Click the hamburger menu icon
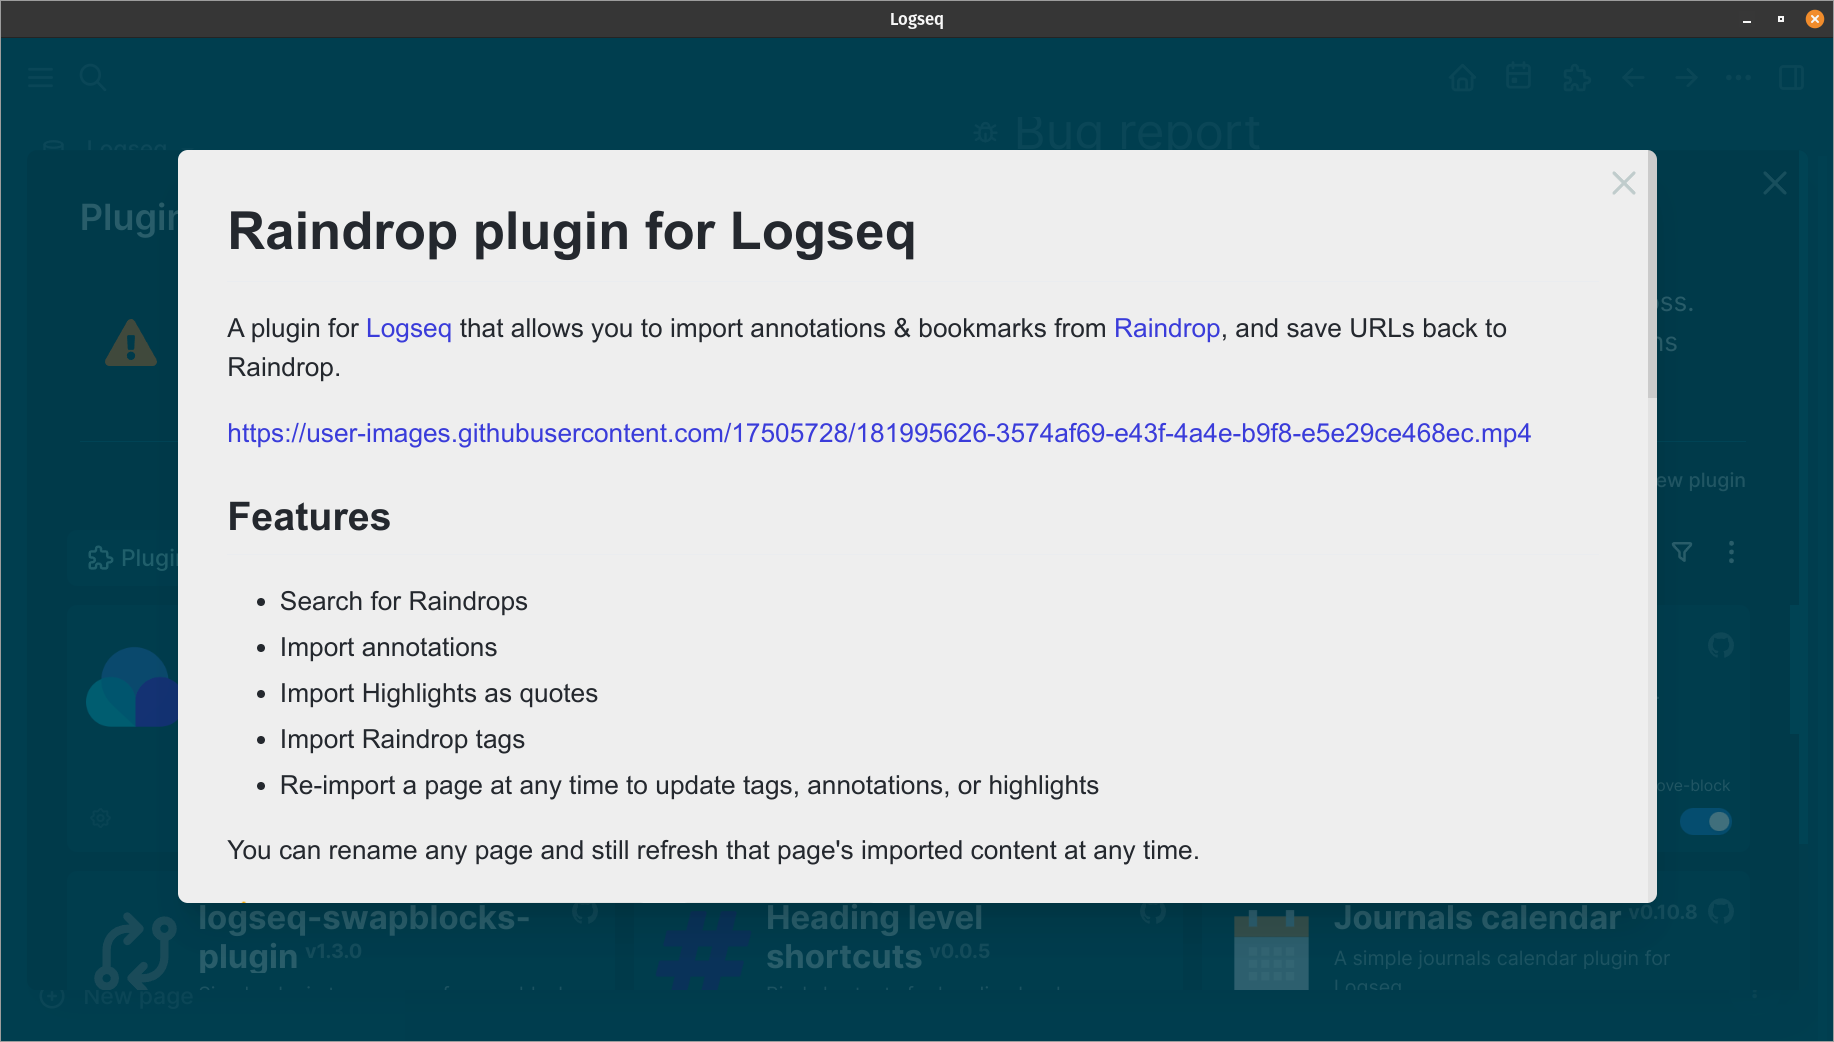The height and width of the screenshot is (1042, 1834). [41, 77]
